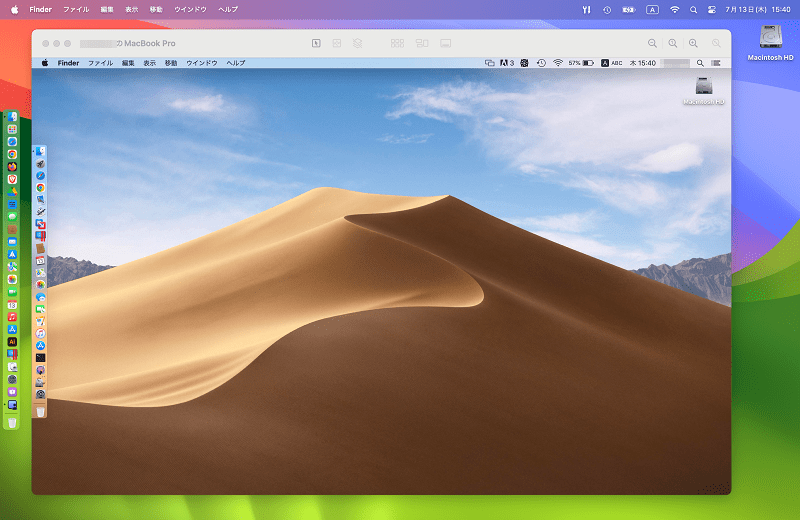Open iTunes in the remote Mac's dock
The height and width of the screenshot is (520, 800).
coord(40,333)
